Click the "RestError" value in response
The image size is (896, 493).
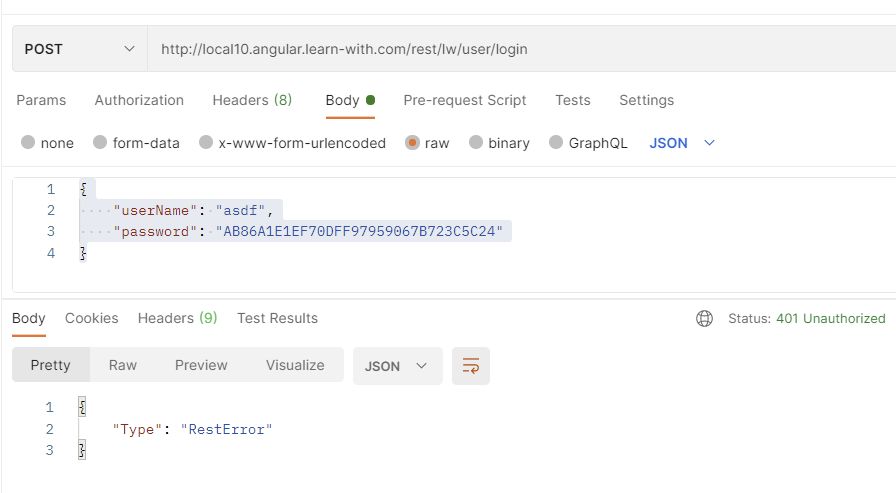[x=226, y=430]
